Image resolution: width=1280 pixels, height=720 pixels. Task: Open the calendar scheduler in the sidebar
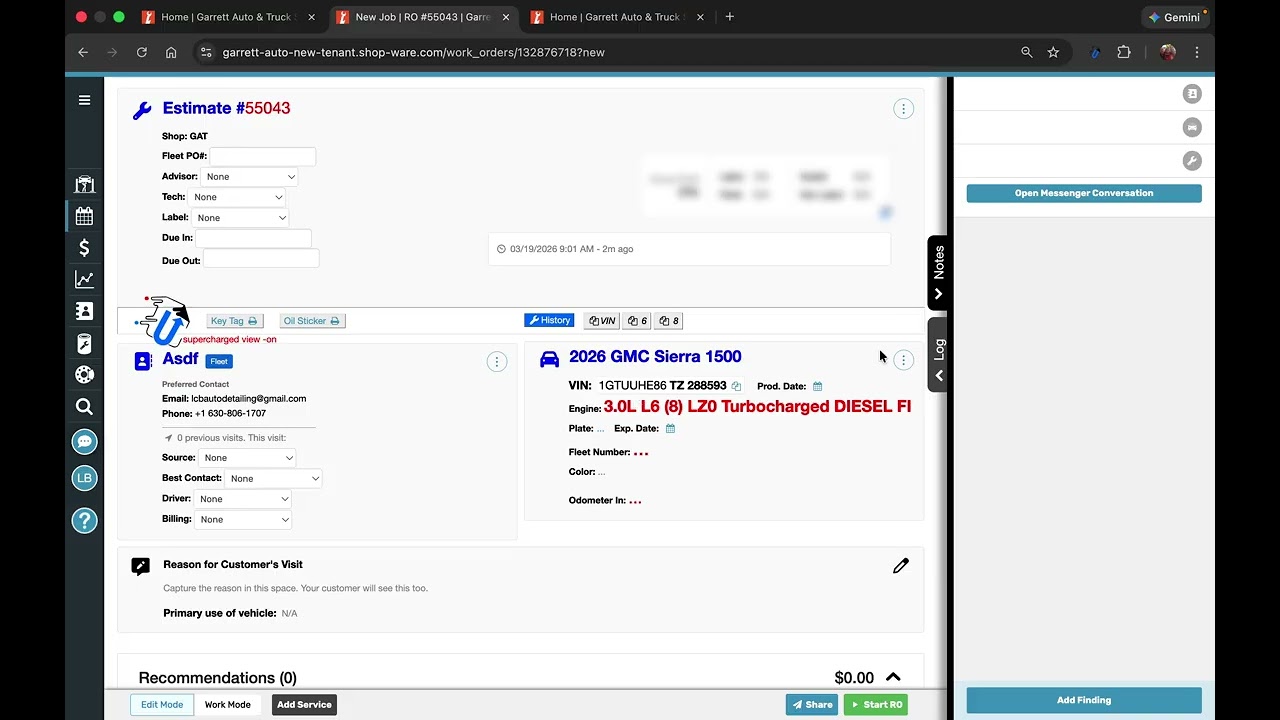coord(84,216)
